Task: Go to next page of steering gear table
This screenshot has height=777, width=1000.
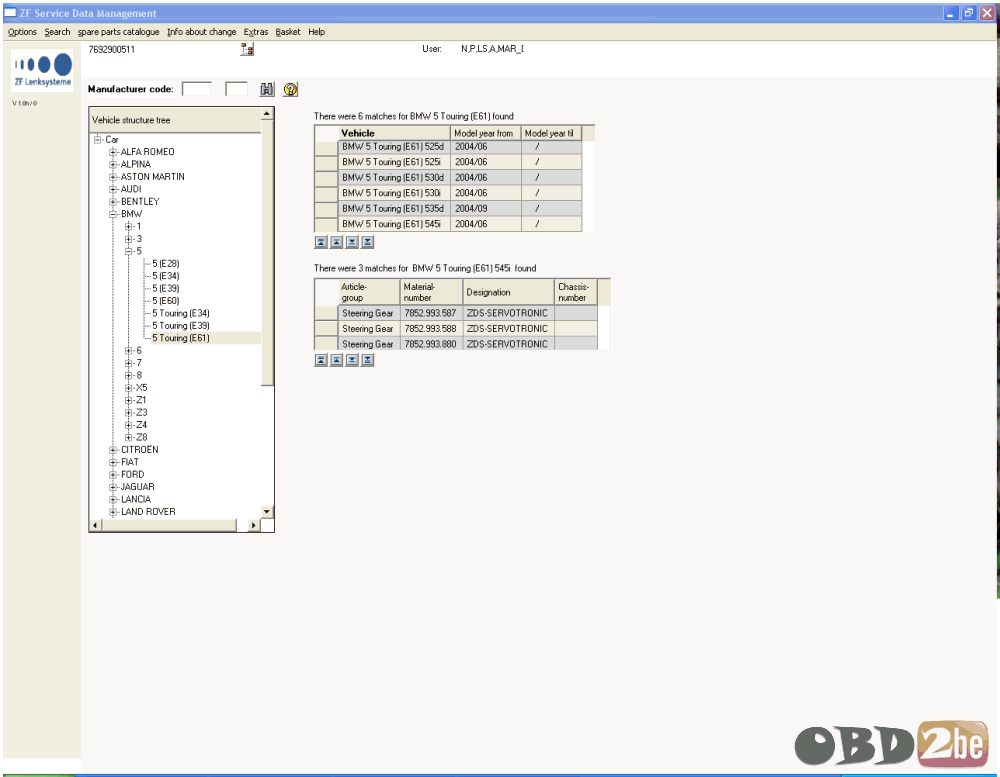Action: (x=351, y=360)
